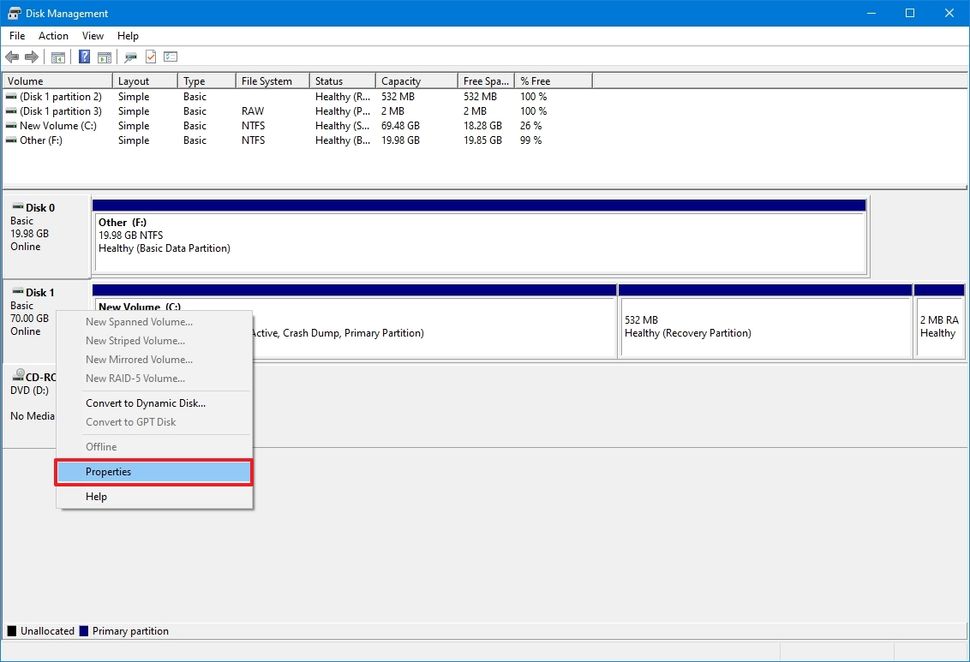The width and height of the screenshot is (970, 662).
Task: Open Help via blue question mark icon
Action: [85, 57]
